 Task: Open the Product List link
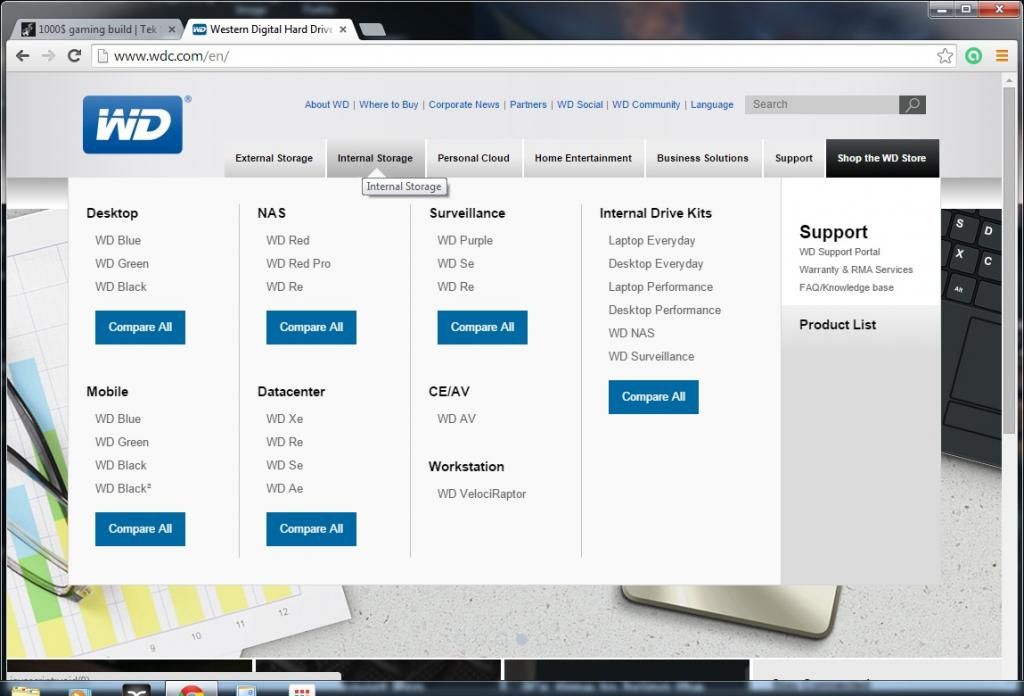click(838, 324)
